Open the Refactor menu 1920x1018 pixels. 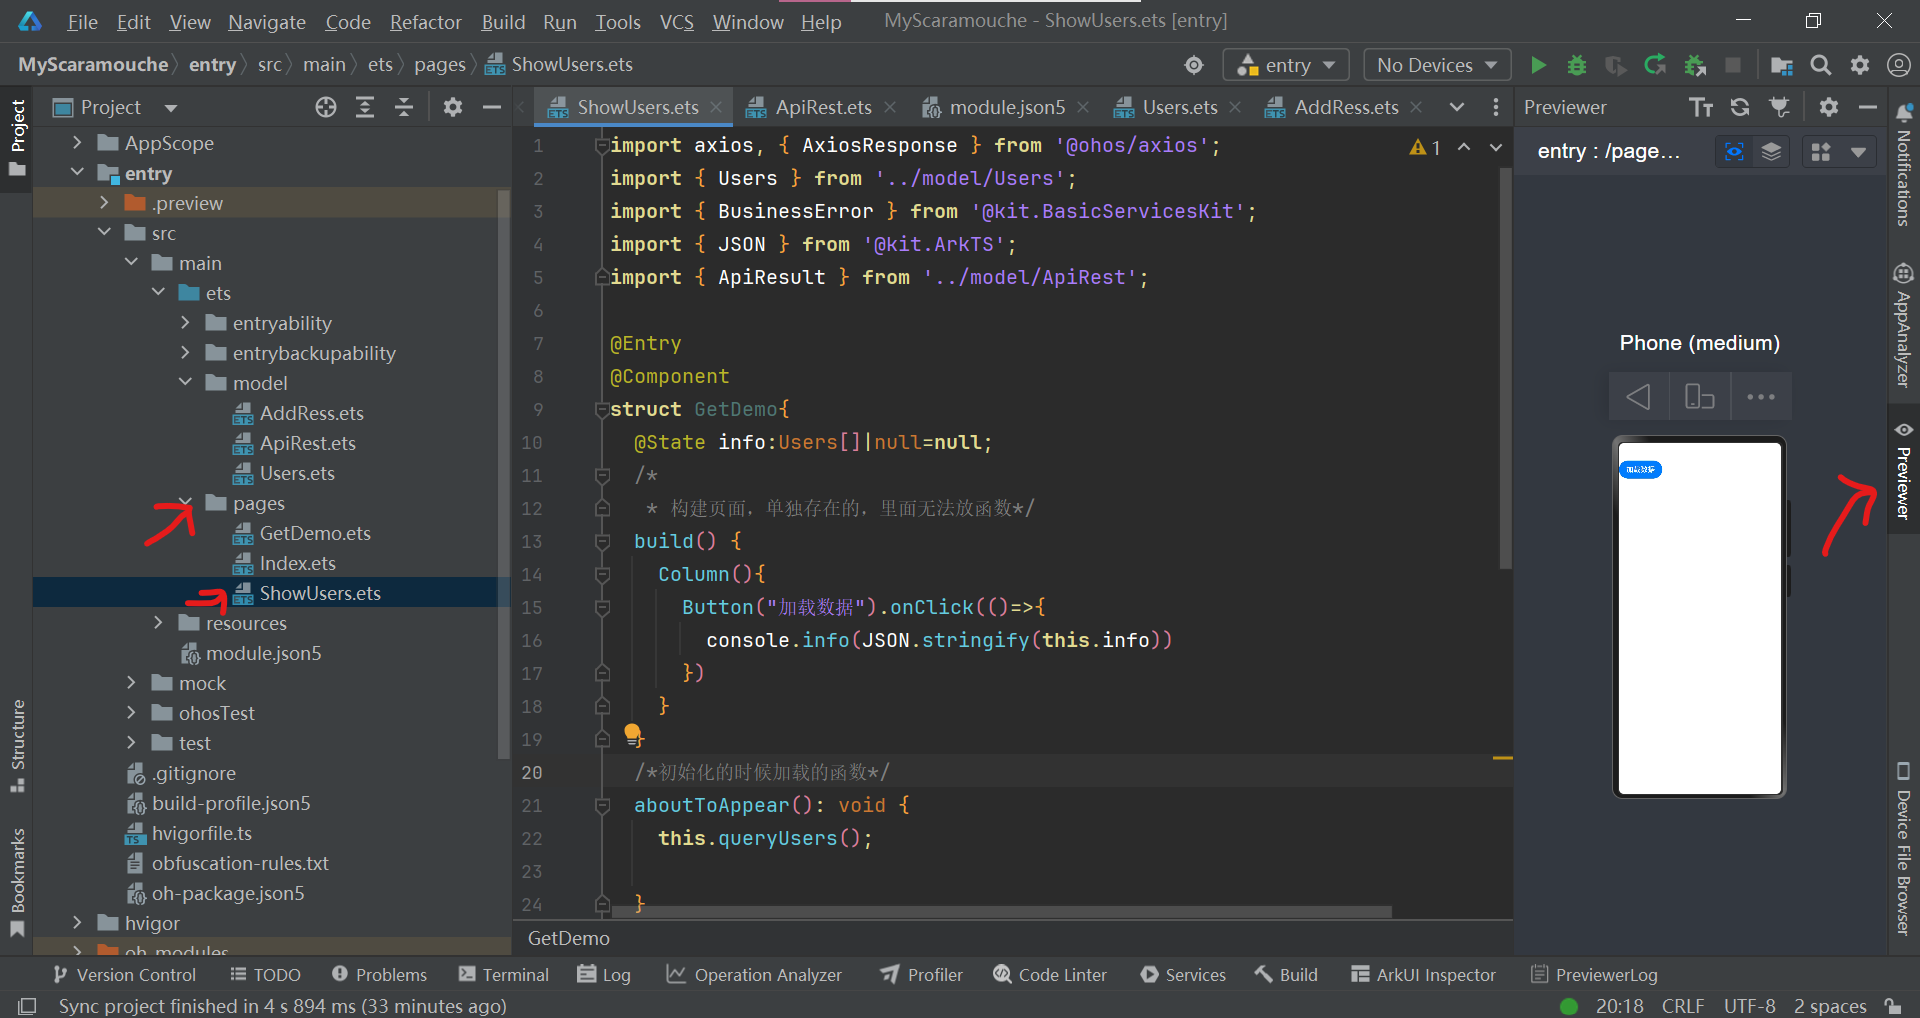[425, 21]
